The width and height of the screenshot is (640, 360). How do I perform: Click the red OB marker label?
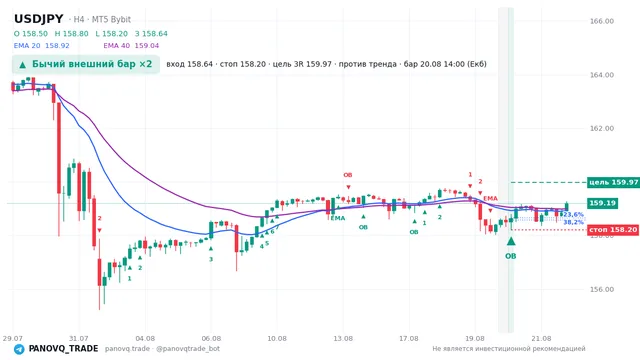click(347, 175)
